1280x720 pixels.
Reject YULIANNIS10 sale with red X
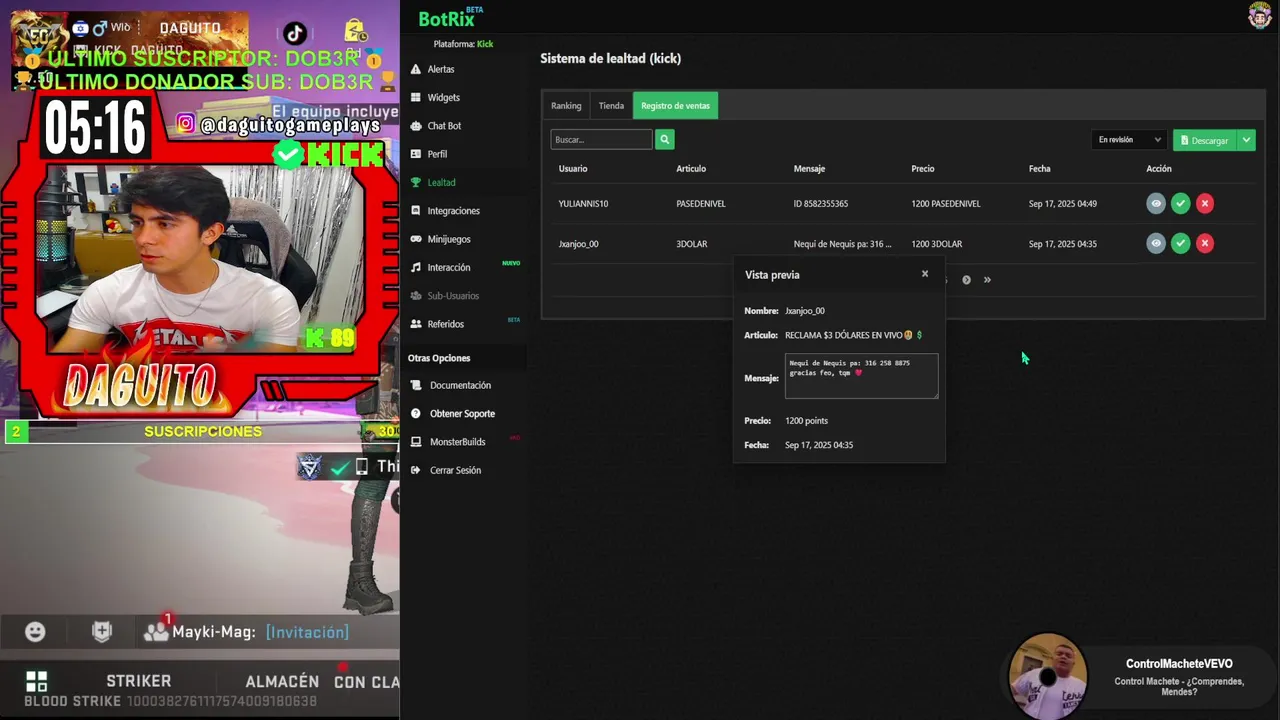(x=1205, y=203)
